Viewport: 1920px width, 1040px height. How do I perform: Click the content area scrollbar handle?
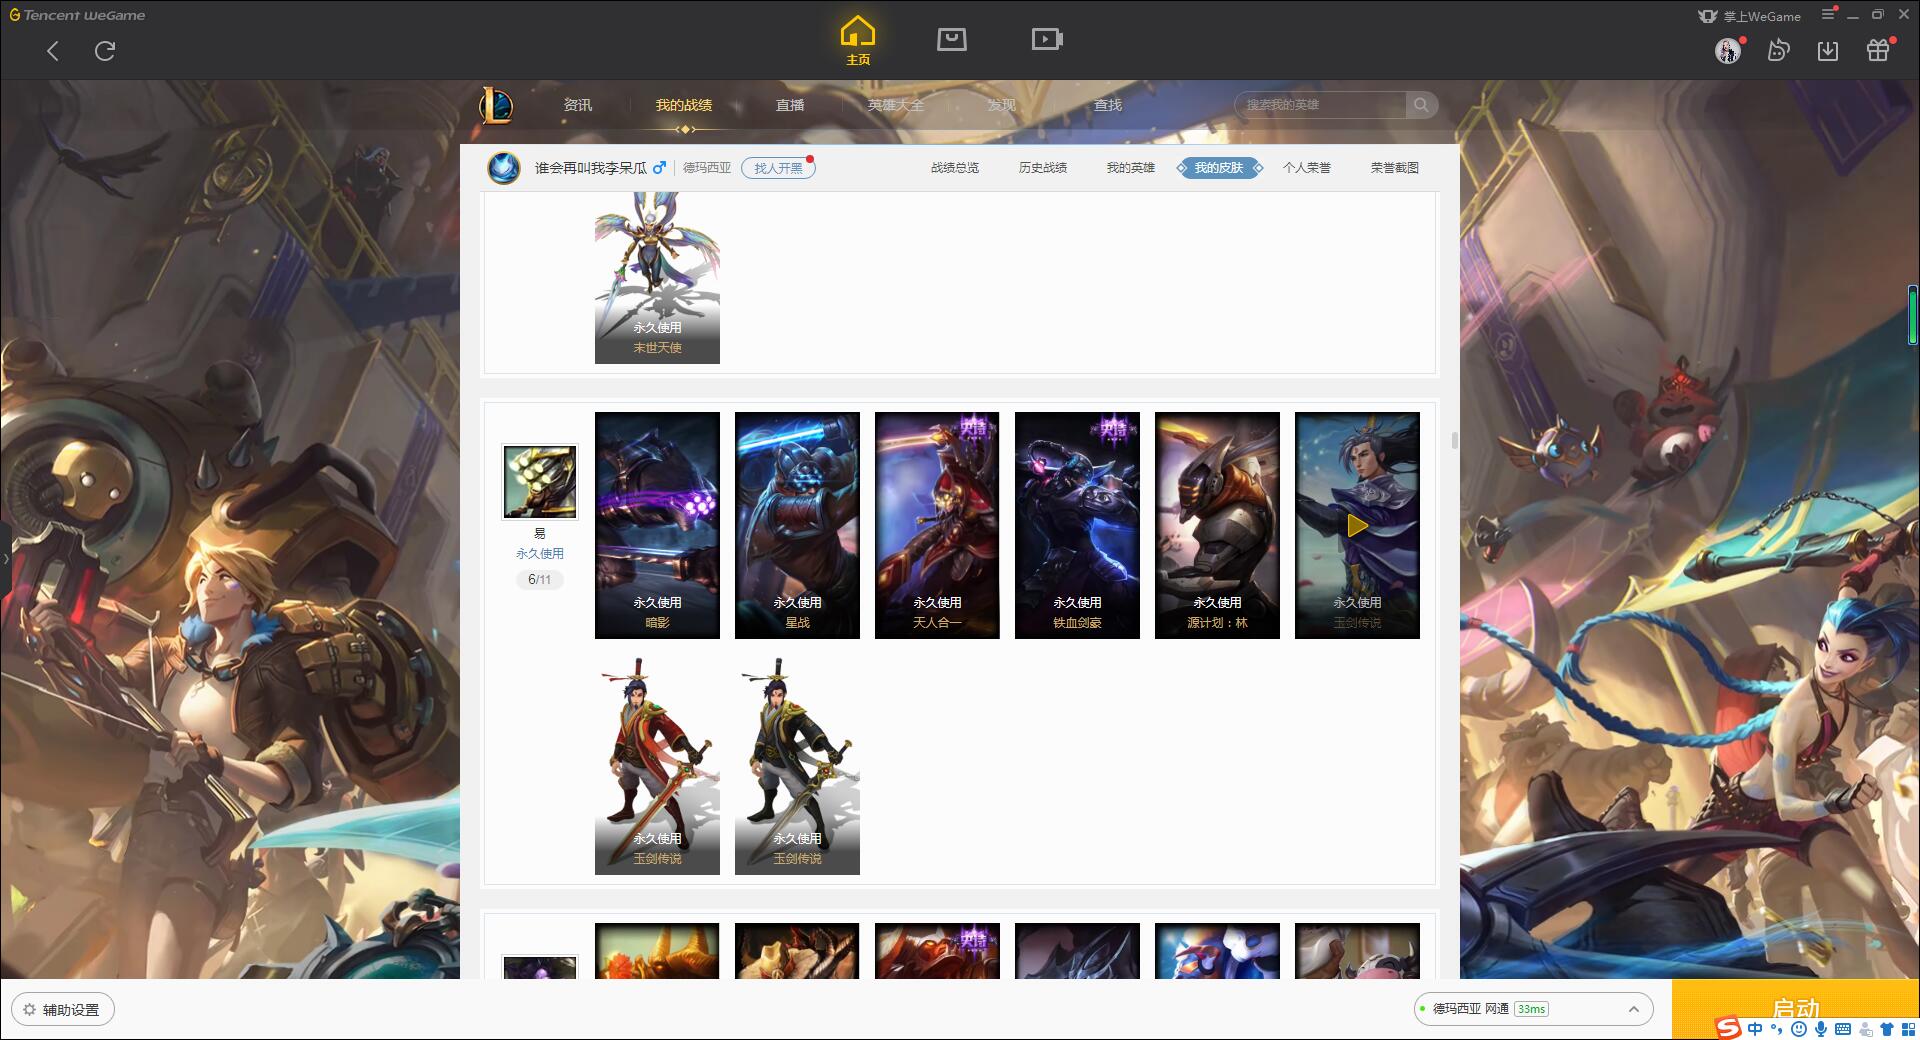(x=1454, y=440)
